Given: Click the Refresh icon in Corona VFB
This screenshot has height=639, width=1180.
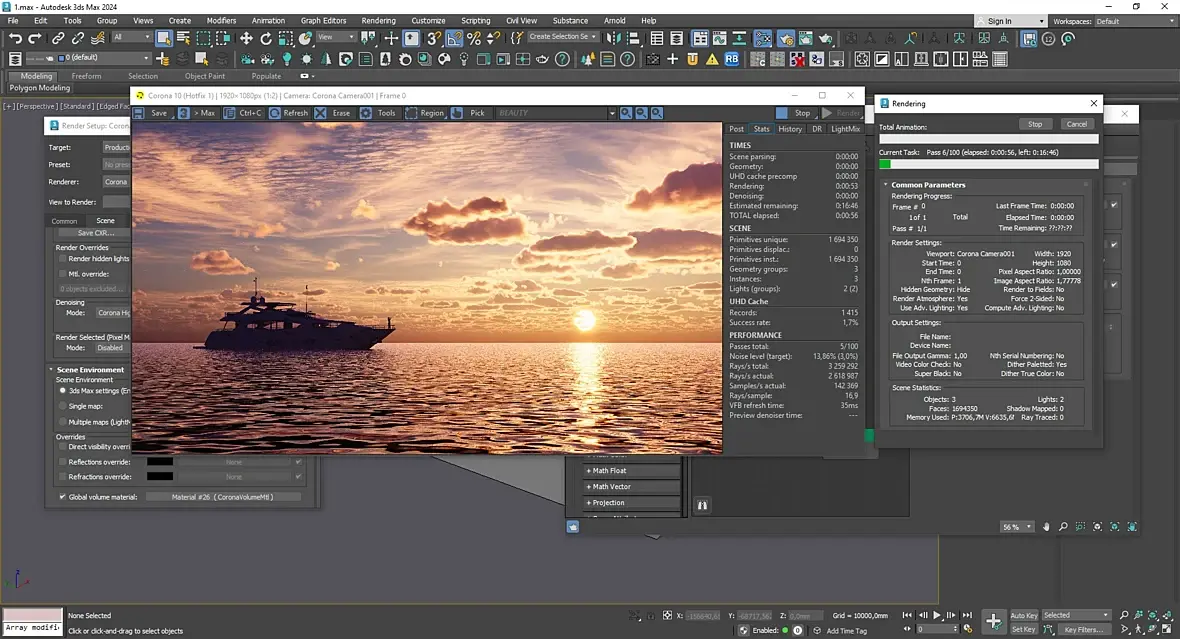Looking at the screenshot, I should click(x=275, y=113).
